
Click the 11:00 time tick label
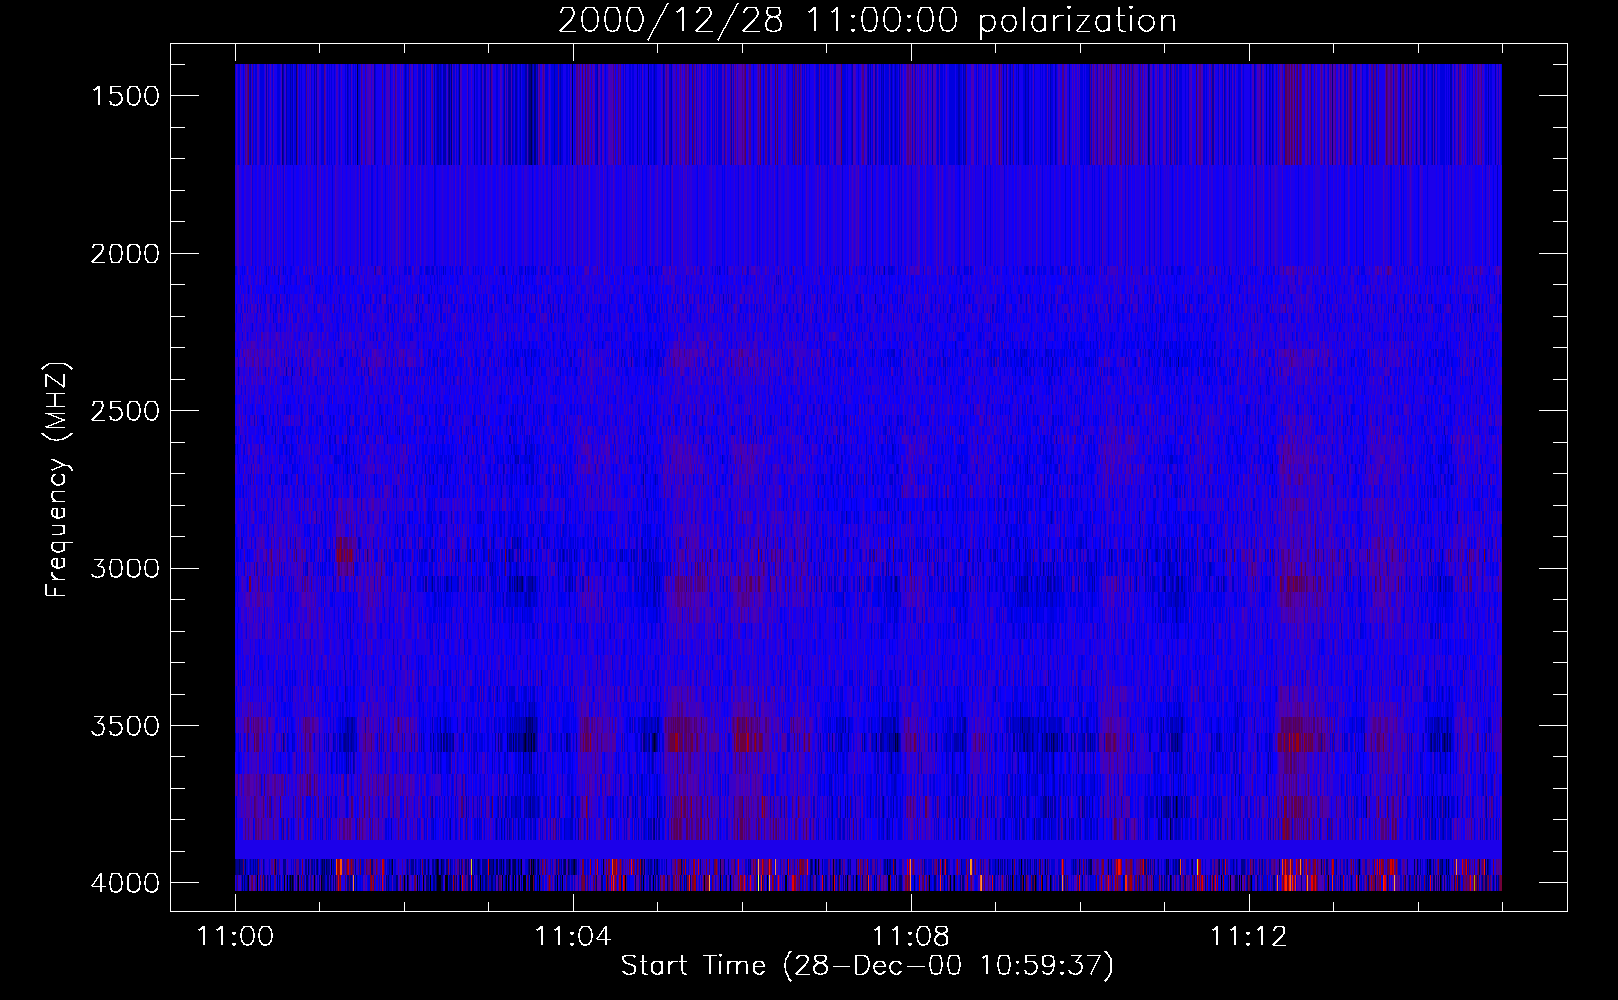(x=235, y=937)
